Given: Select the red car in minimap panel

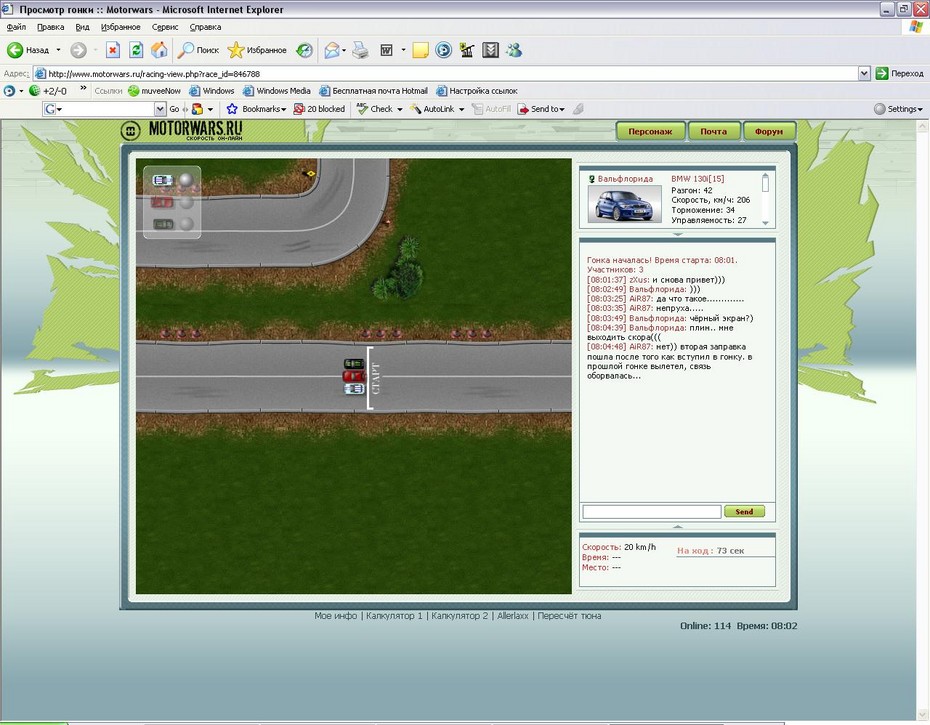Looking at the screenshot, I should click(161, 202).
